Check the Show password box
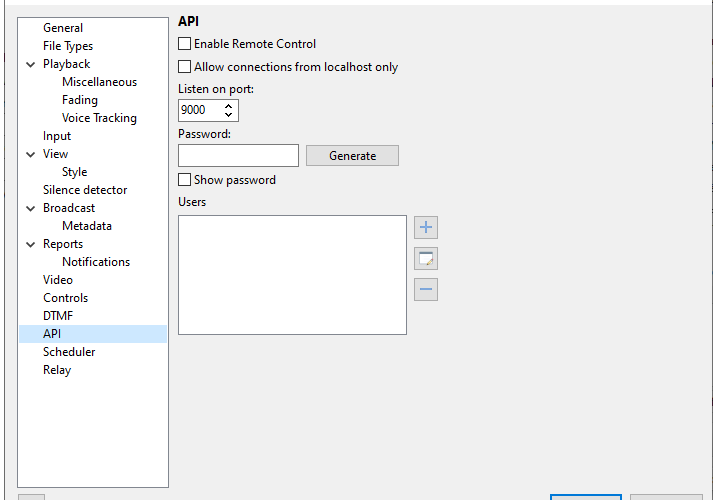 click(185, 179)
